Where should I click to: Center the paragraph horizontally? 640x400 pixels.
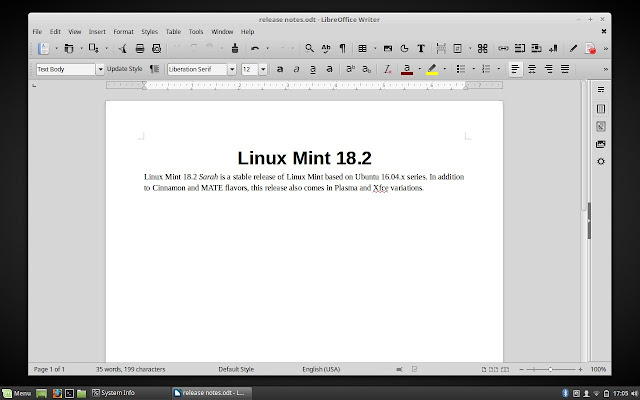point(532,69)
